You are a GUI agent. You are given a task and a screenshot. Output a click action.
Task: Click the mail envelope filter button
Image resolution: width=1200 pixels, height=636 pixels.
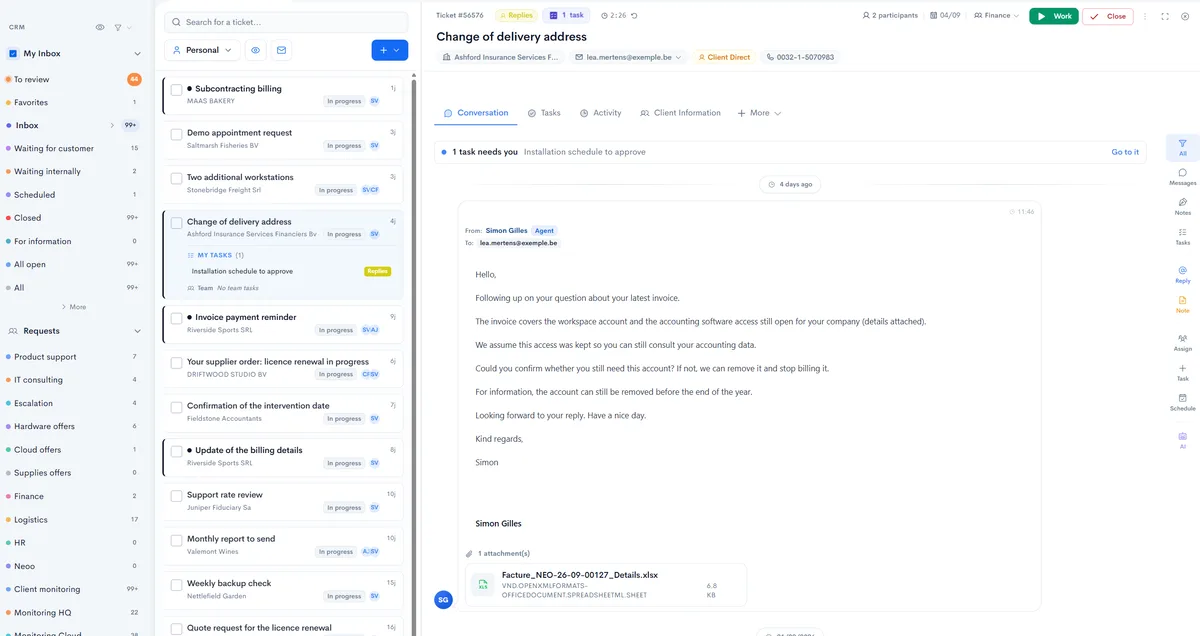[282, 50]
